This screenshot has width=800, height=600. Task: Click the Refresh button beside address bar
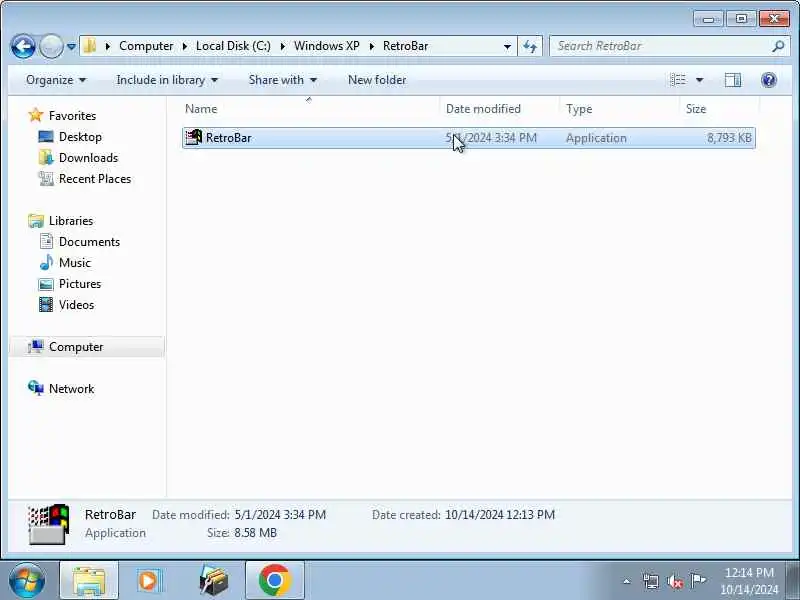530,46
